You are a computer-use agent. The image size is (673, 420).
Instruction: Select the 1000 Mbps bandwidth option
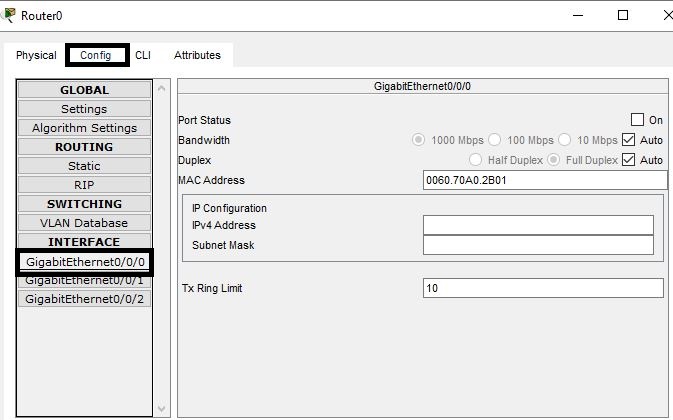click(418, 140)
